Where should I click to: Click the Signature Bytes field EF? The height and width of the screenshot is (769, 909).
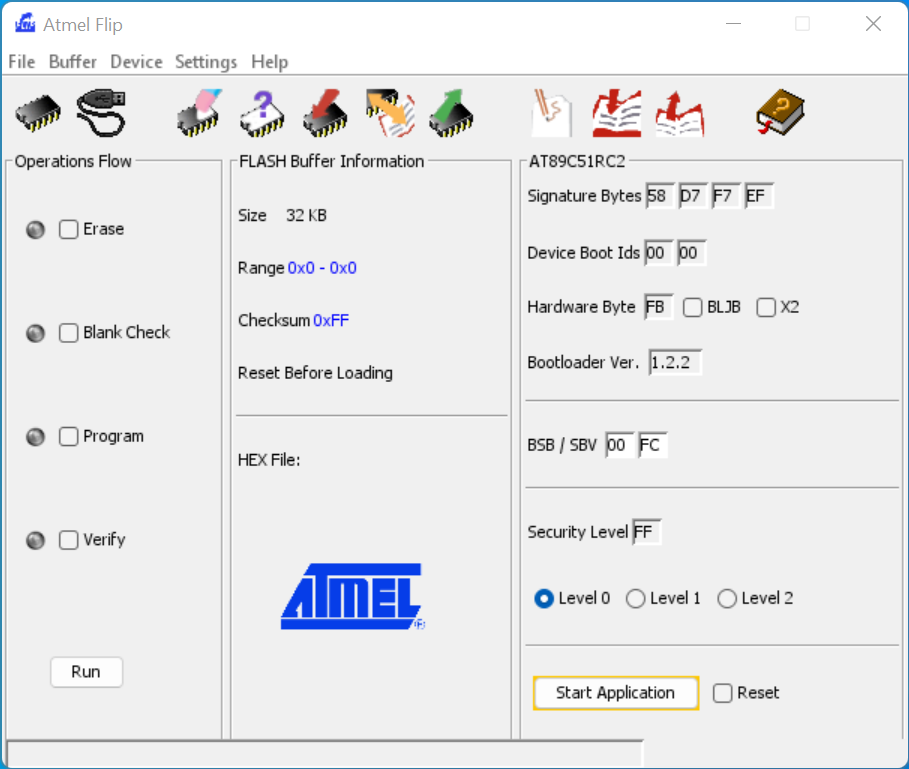(759, 196)
